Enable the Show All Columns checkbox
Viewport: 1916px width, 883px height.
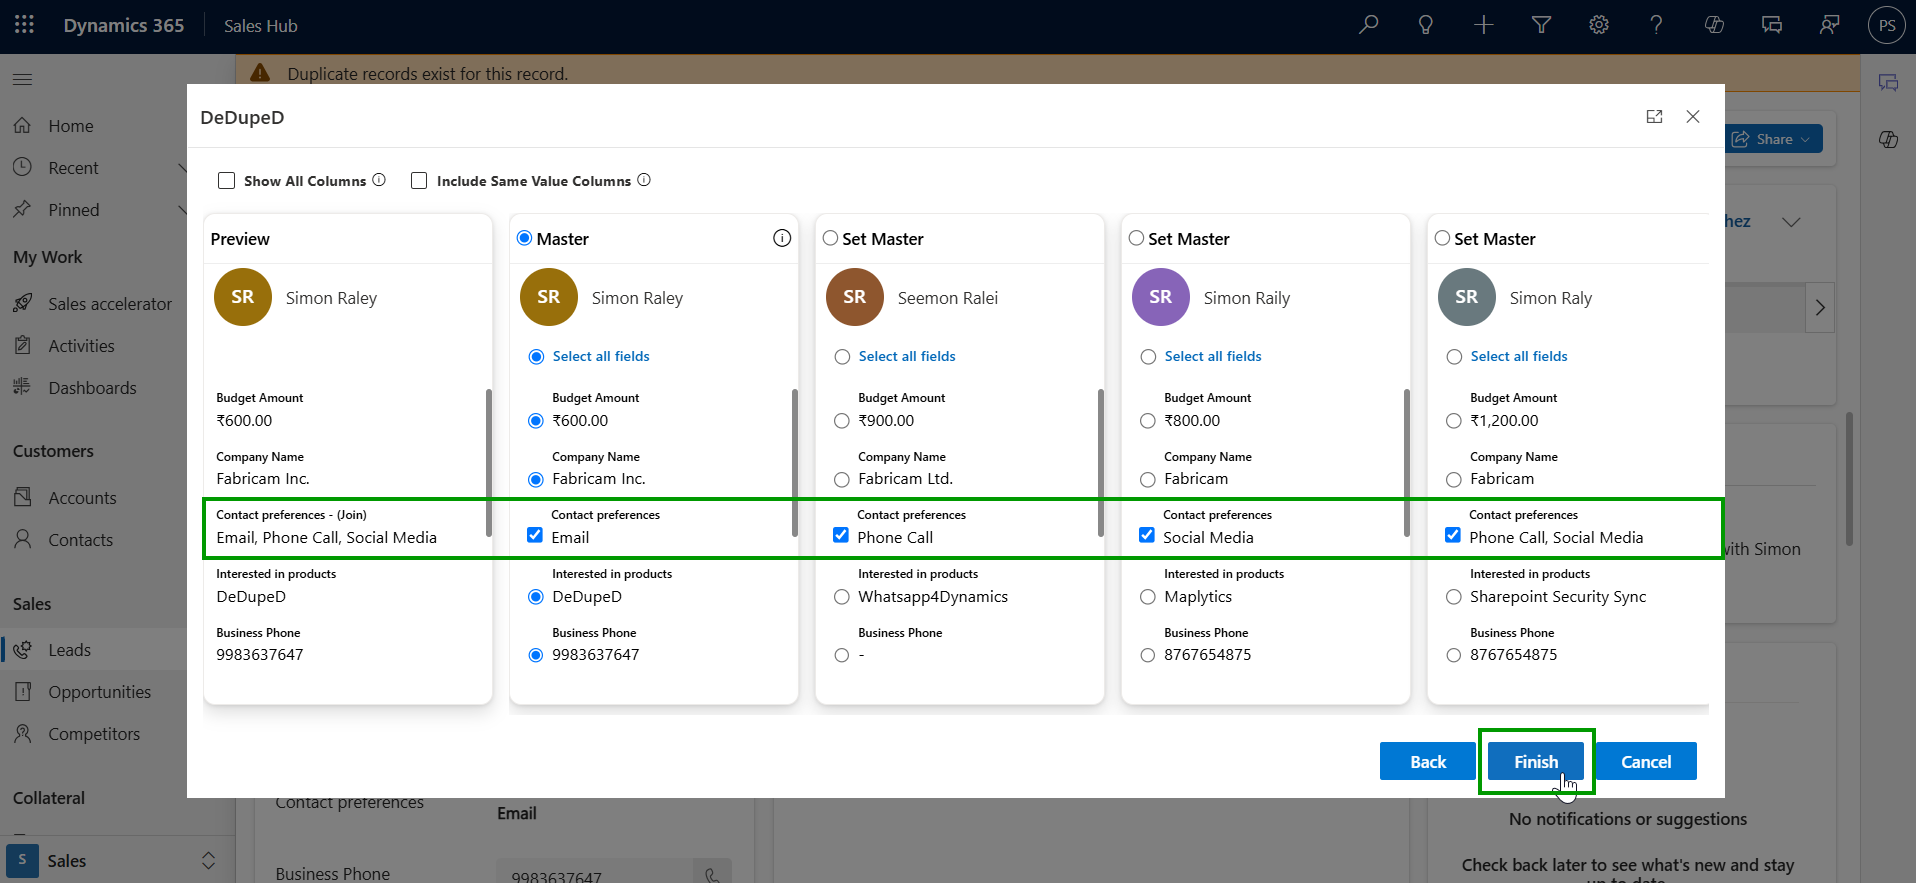pos(227,181)
